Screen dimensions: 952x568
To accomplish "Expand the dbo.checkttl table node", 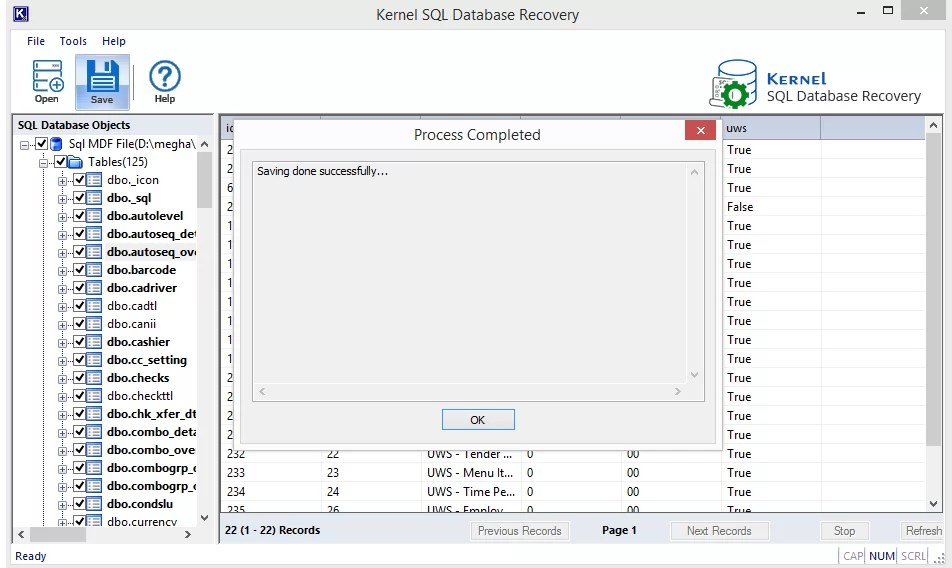I will 62,397.
